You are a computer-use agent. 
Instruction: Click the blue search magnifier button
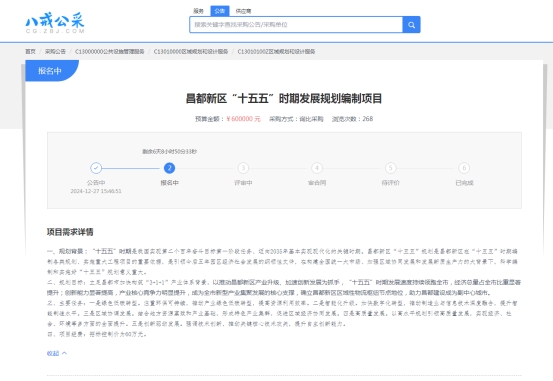click(411, 25)
